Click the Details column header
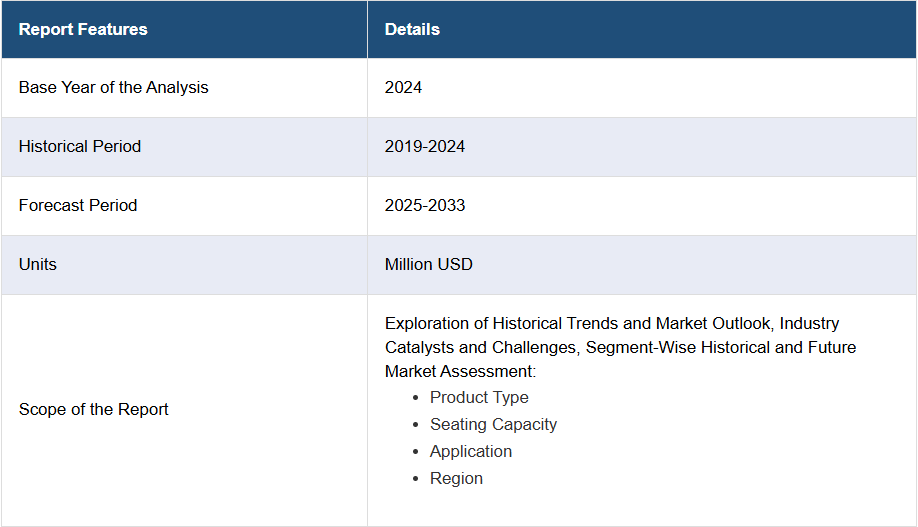 (x=412, y=29)
